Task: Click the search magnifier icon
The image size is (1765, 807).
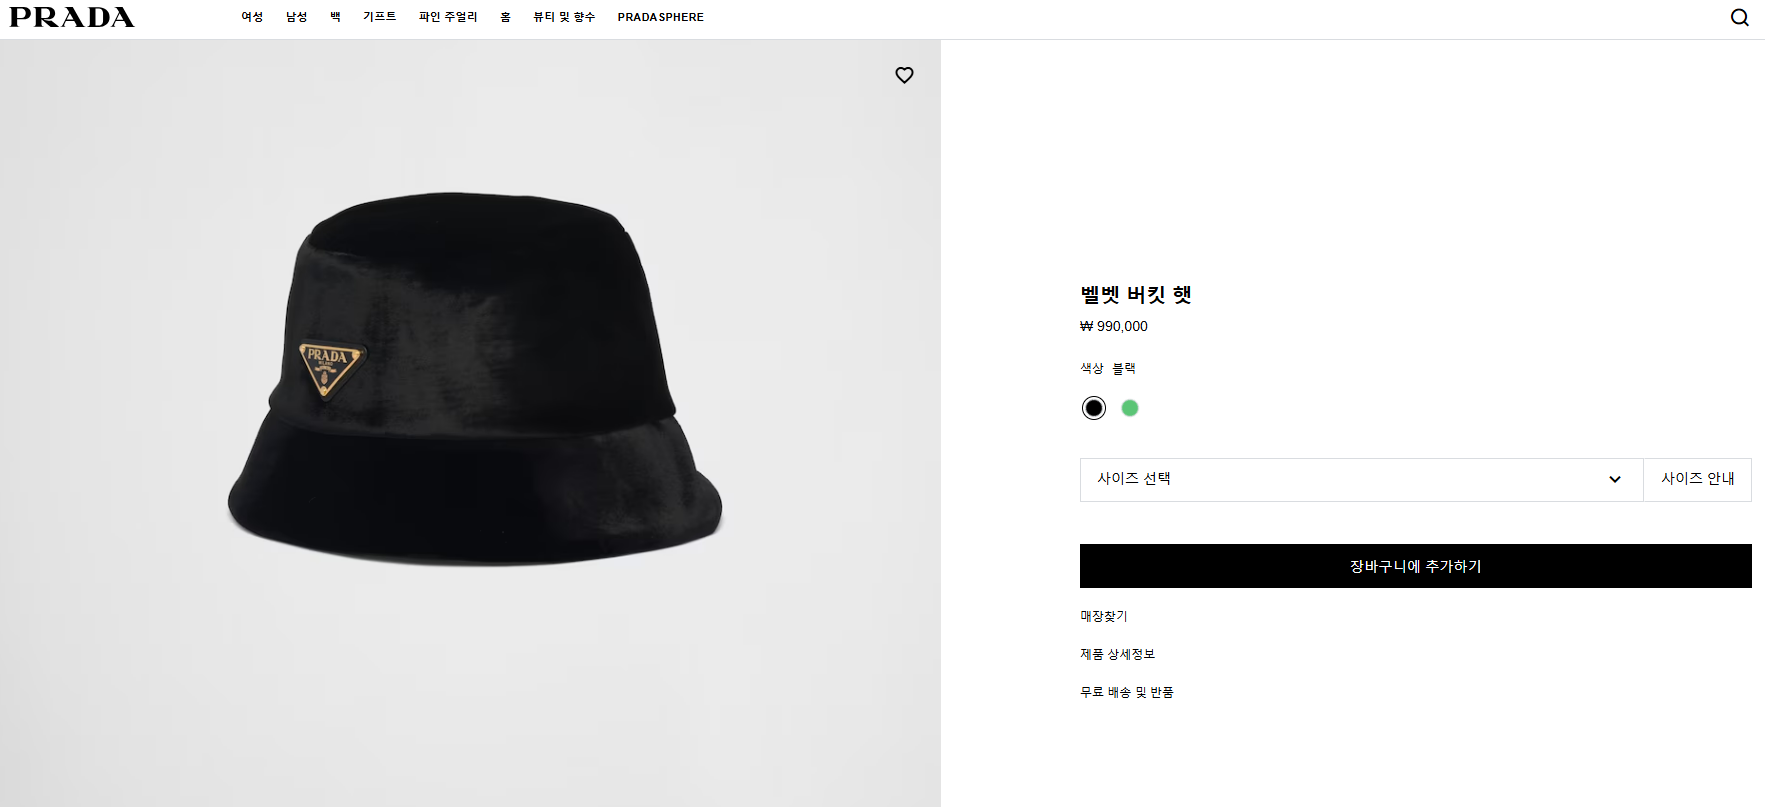Action: (x=1739, y=17)
